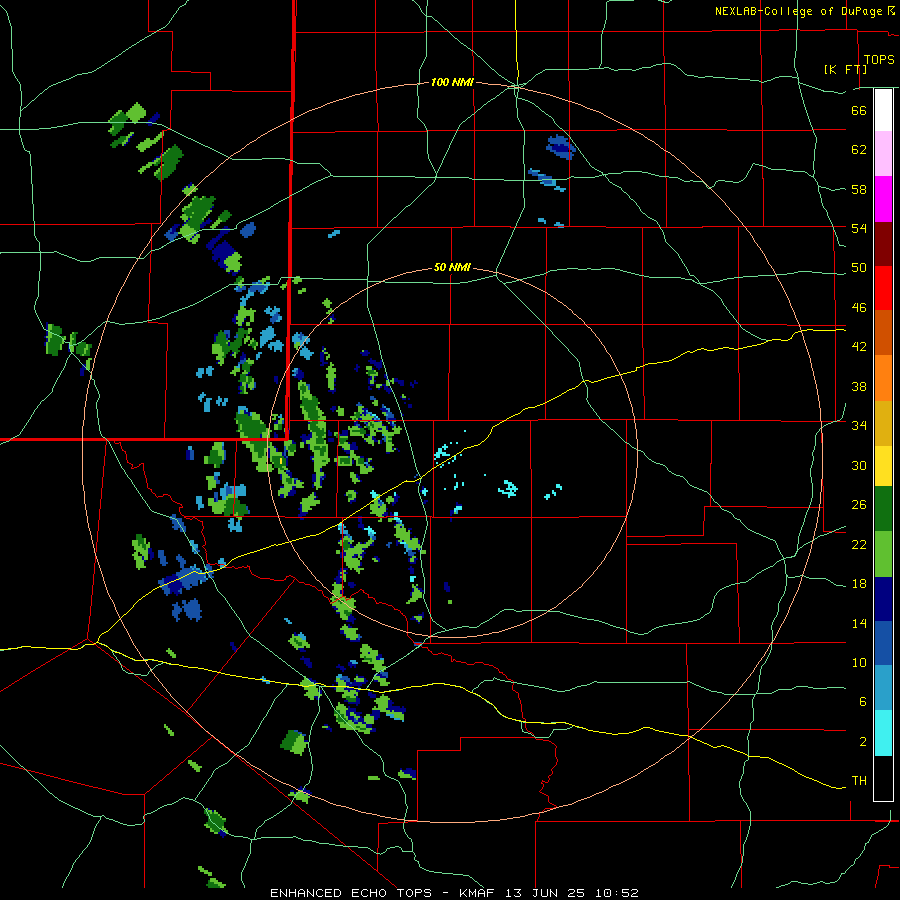Screen dimensions: 900x900
Task: Click legend value 62
Action: pyautogui.click(x=859, y=150)
